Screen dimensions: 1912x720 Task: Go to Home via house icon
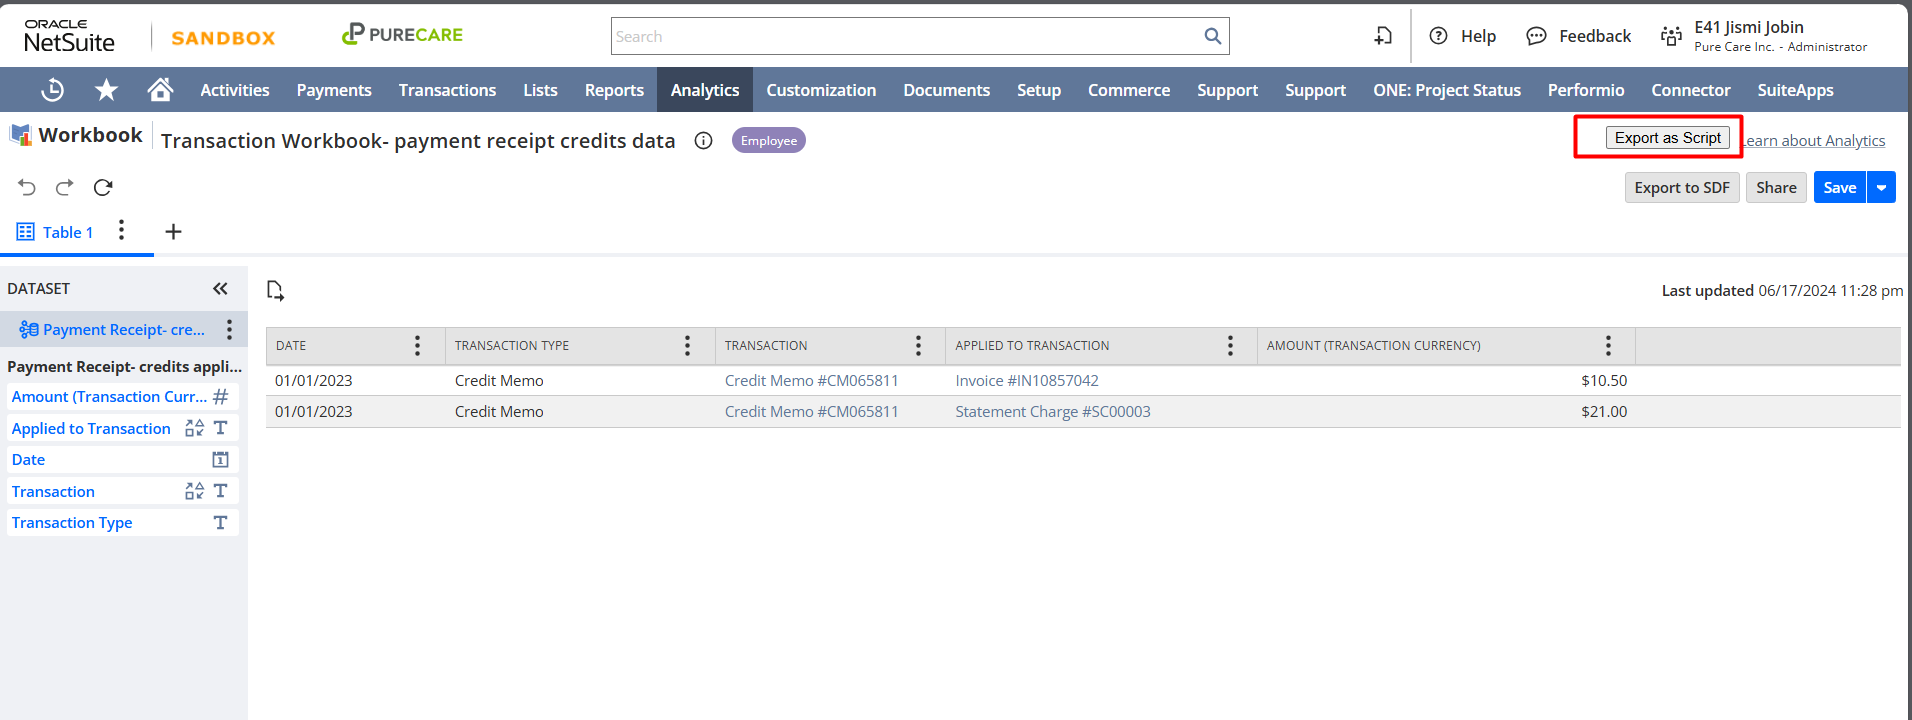[160, 90]
